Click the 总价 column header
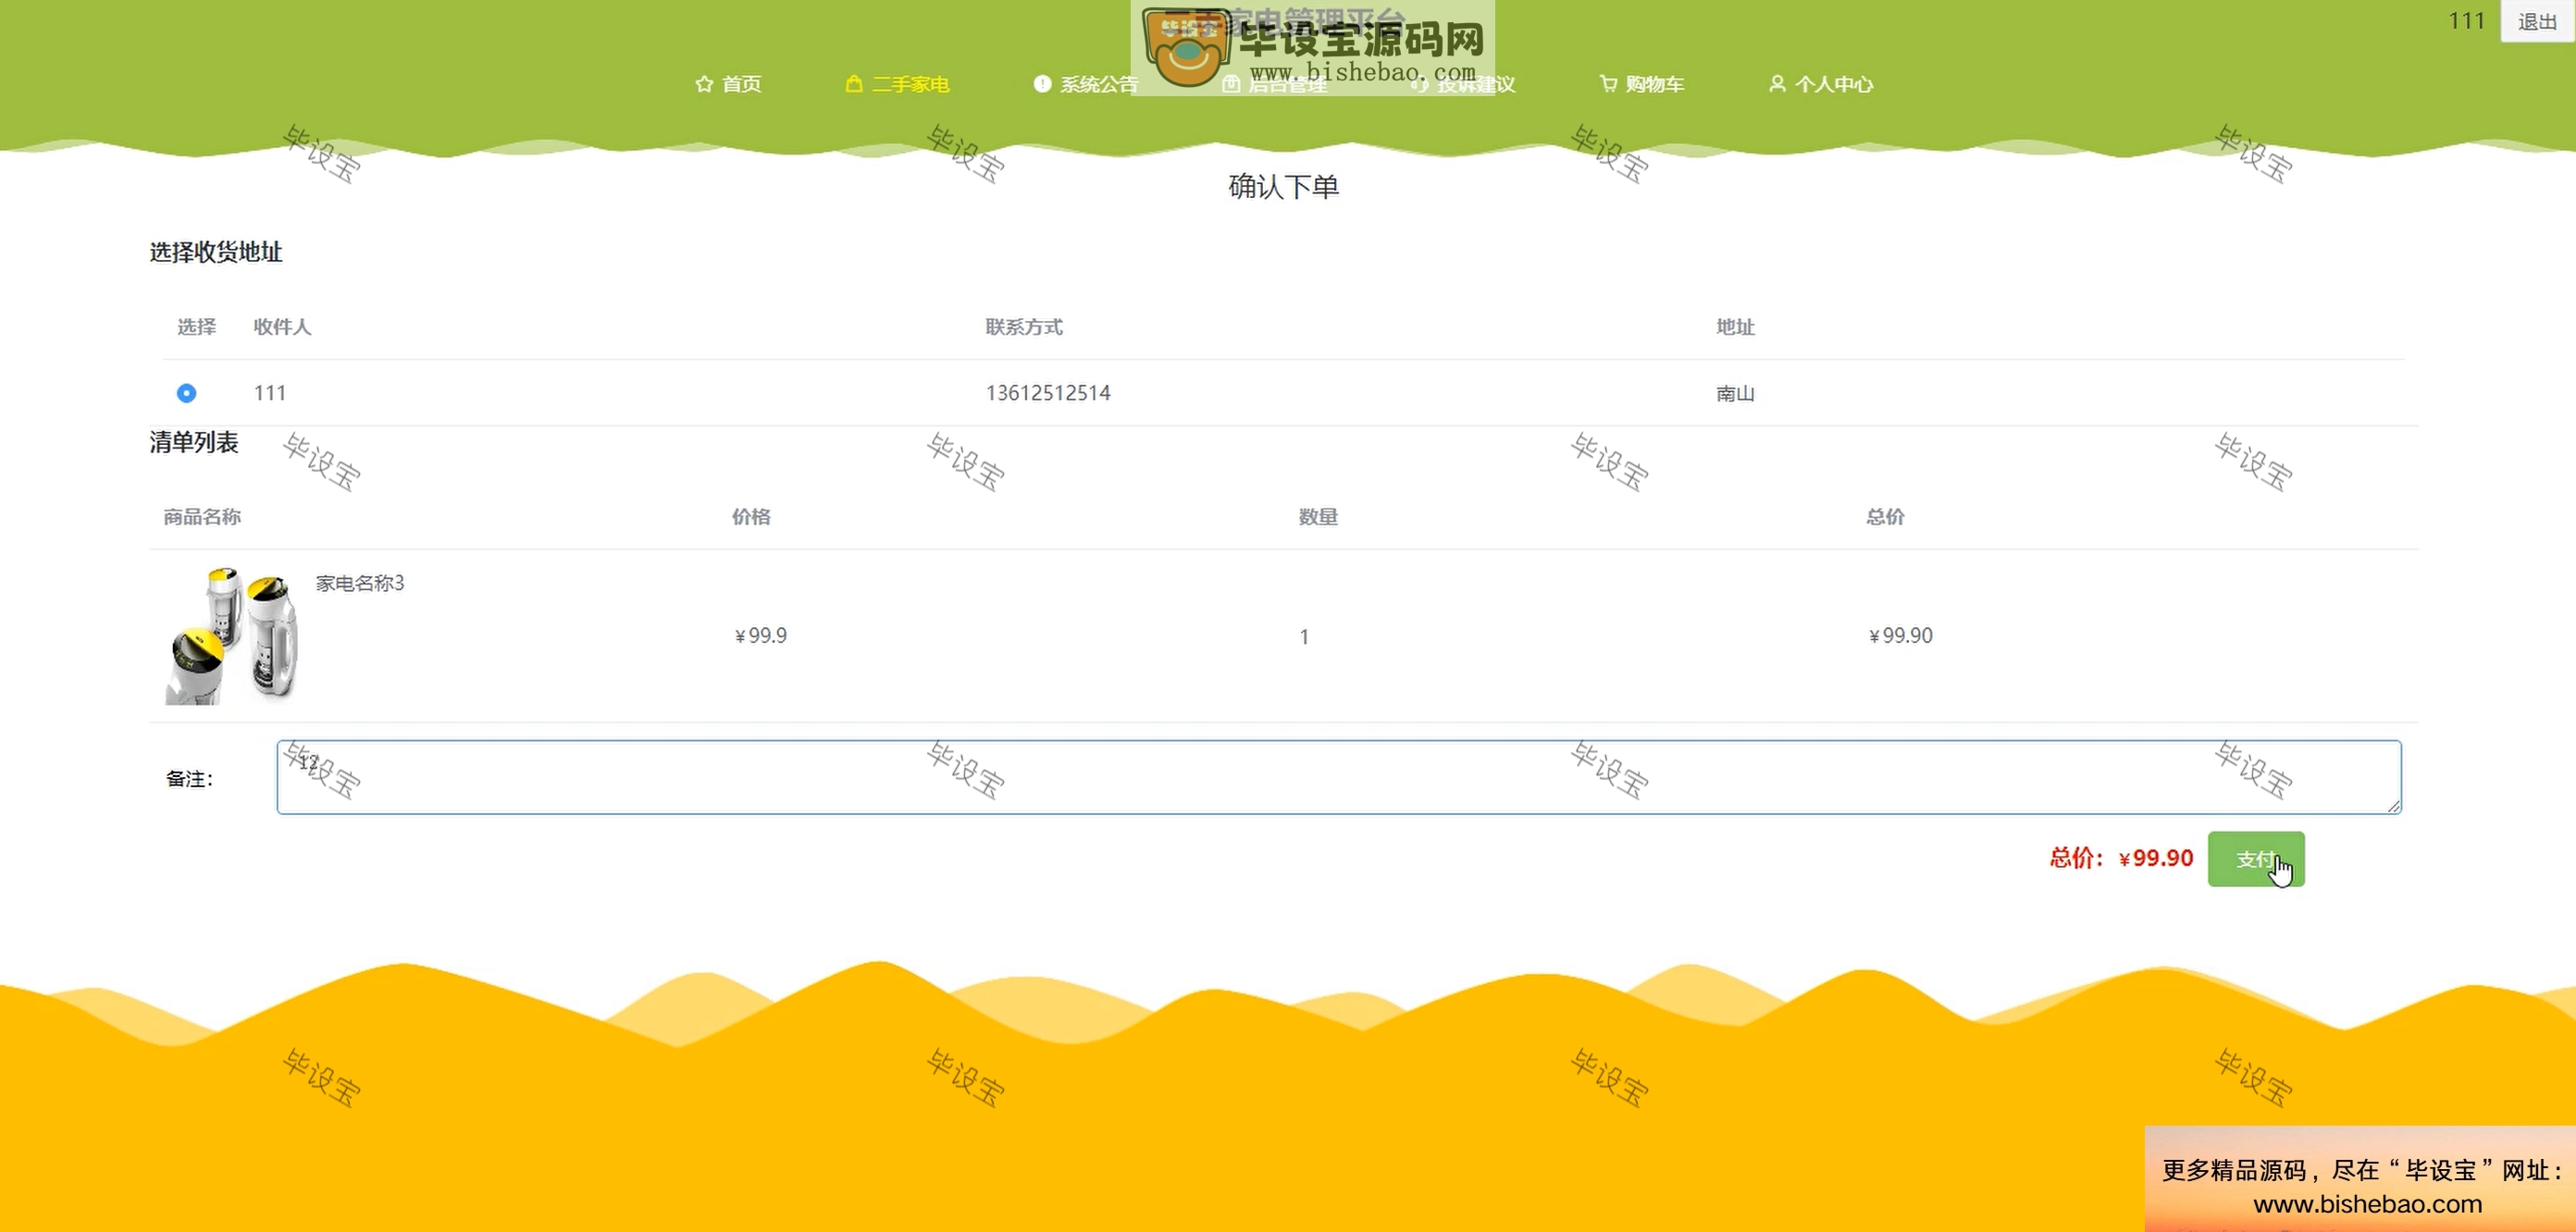This screenshot has width=2576, height=1232. click(x=1885, y=517)
